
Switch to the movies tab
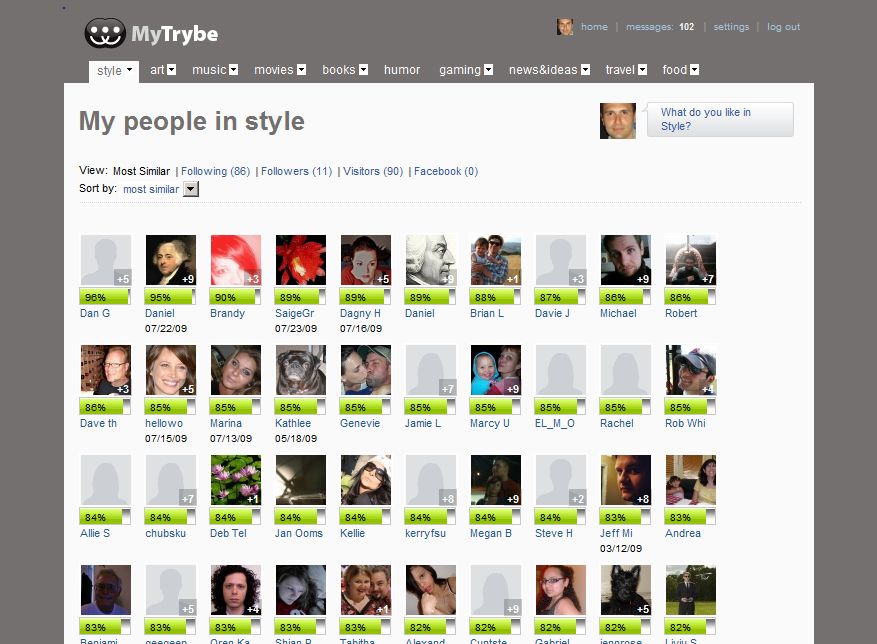click(274, 70)
